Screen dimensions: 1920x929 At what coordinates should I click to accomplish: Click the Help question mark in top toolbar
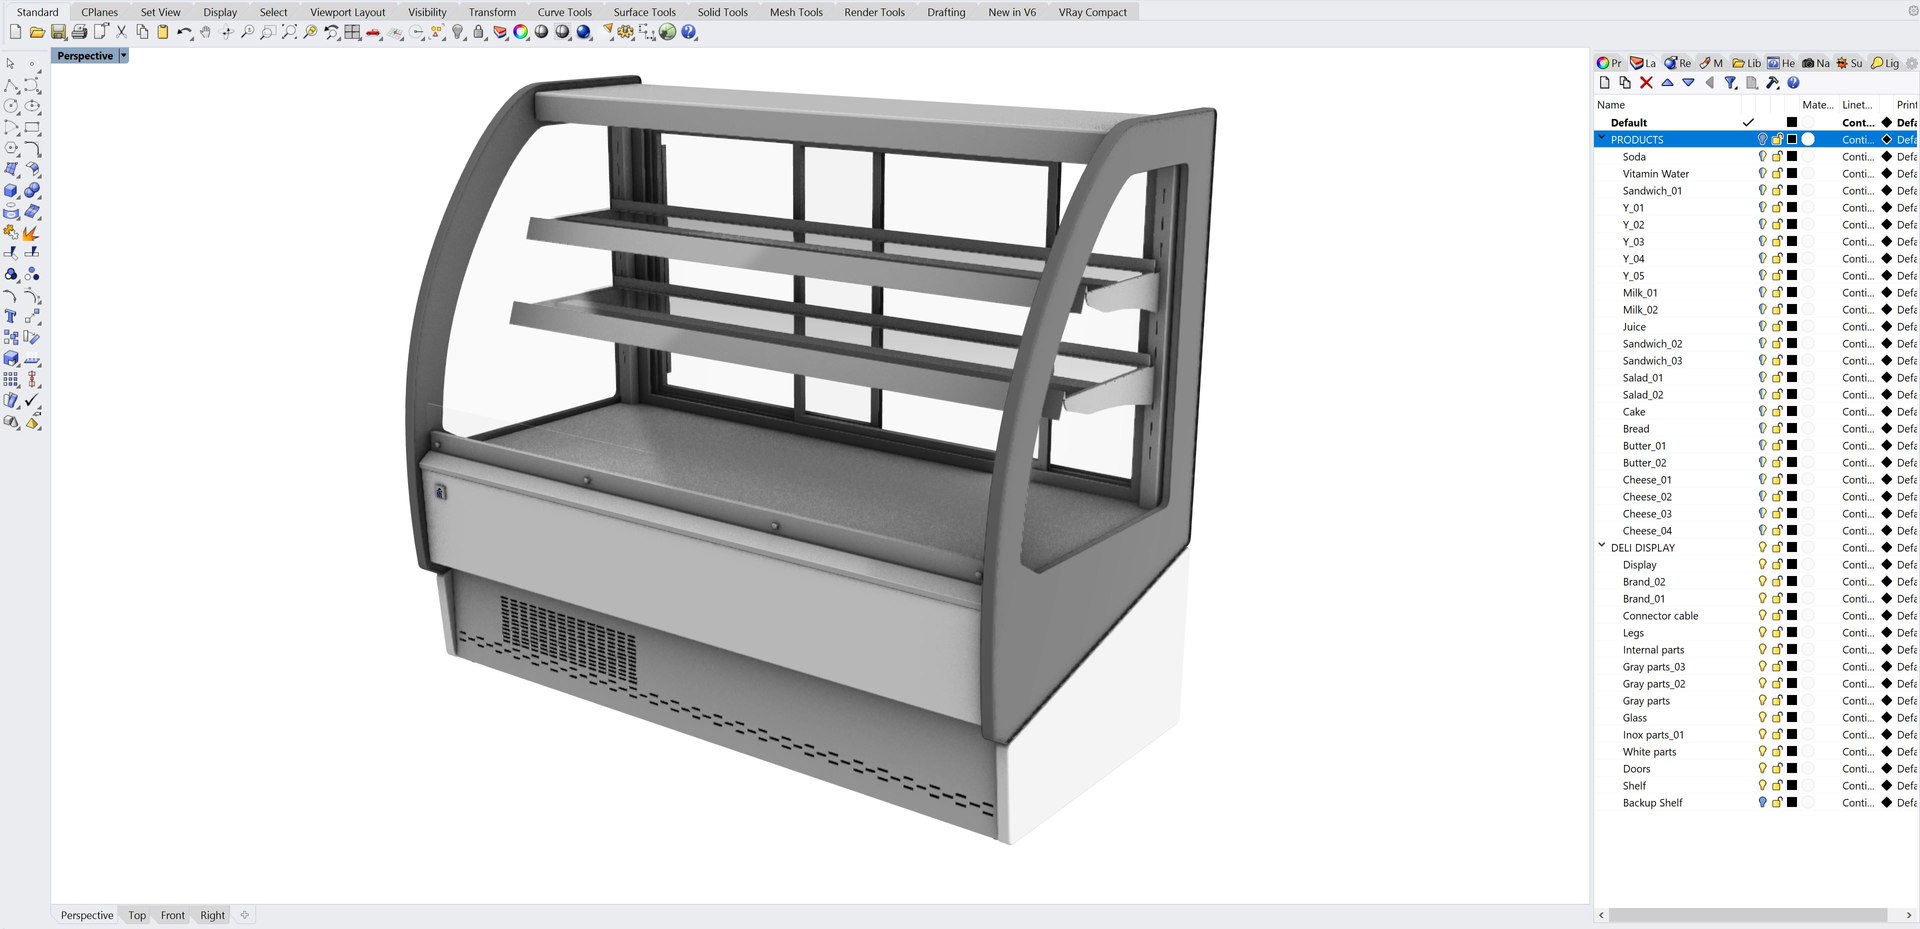pyautogui.click(x=689, y=32)
